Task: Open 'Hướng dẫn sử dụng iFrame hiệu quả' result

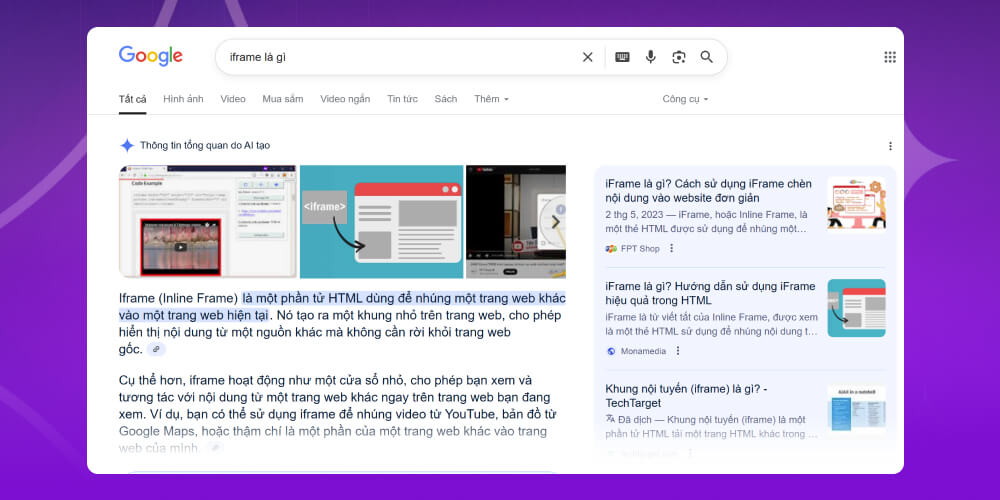Action: [x=710, y=293]
